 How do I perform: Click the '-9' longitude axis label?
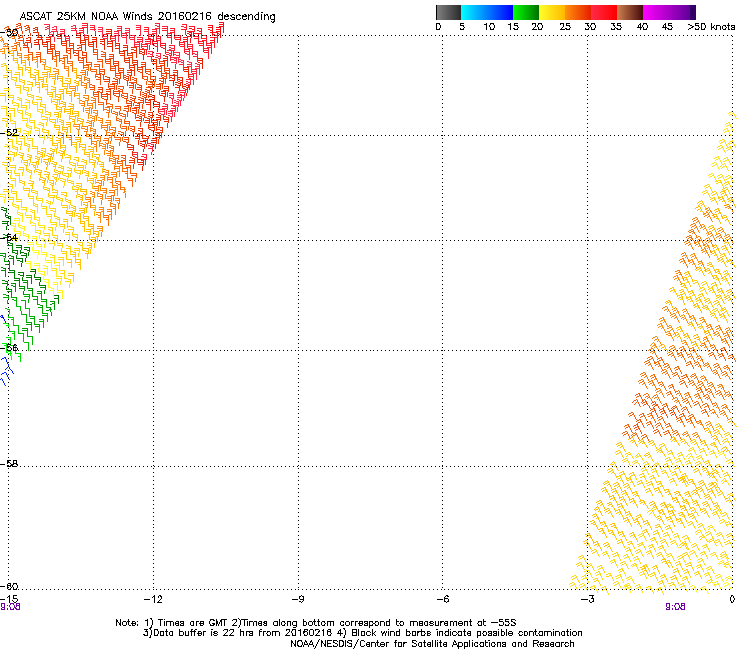click(298, 599)
